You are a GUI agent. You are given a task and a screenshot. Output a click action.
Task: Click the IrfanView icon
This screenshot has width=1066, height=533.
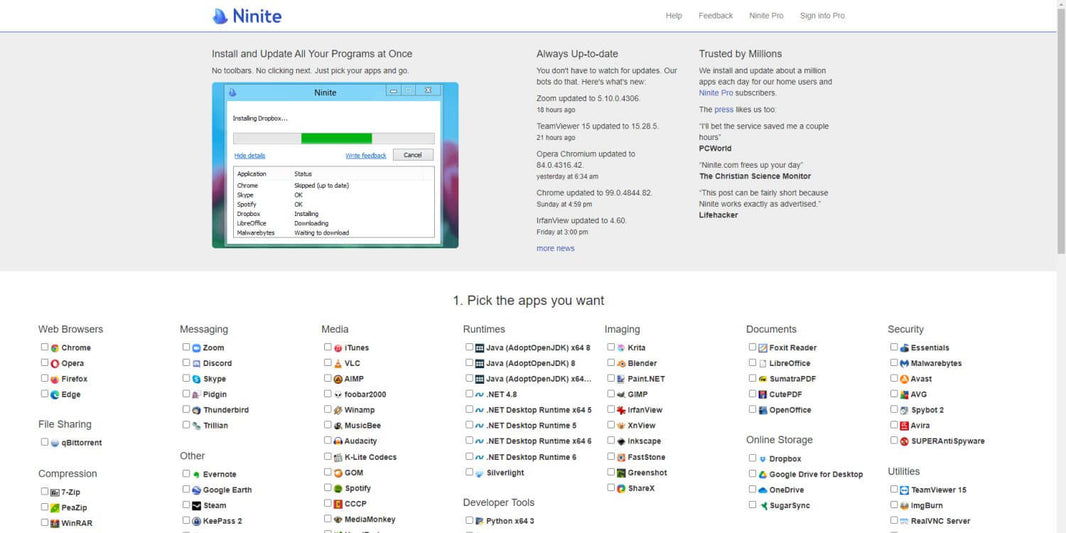pyautogui.click(x=621, y=411)
